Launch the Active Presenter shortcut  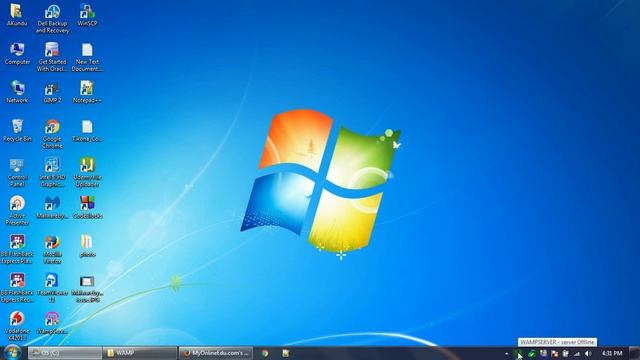tap(17, 211)
